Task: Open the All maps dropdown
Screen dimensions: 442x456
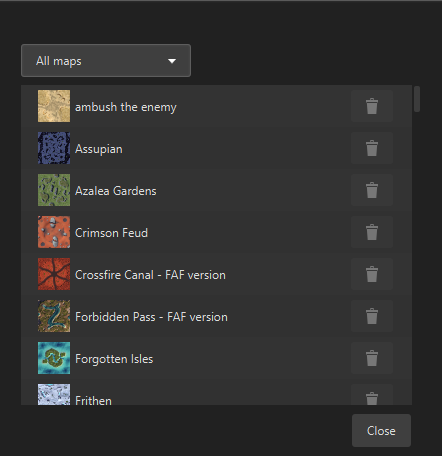Action: coord(106,61)
